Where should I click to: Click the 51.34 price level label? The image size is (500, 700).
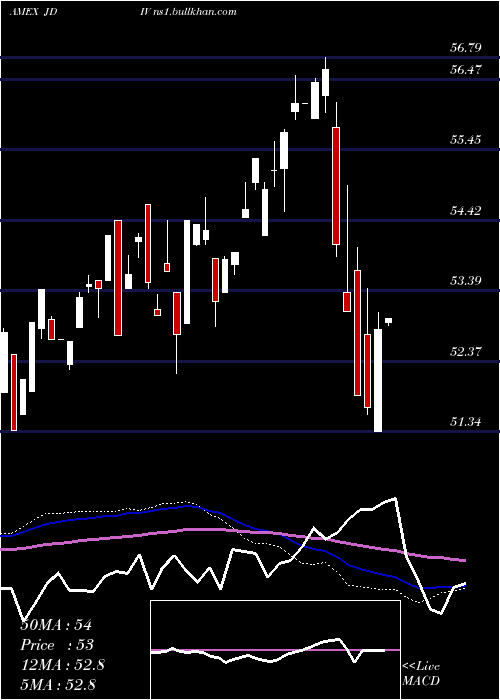[x=466, y=421]
